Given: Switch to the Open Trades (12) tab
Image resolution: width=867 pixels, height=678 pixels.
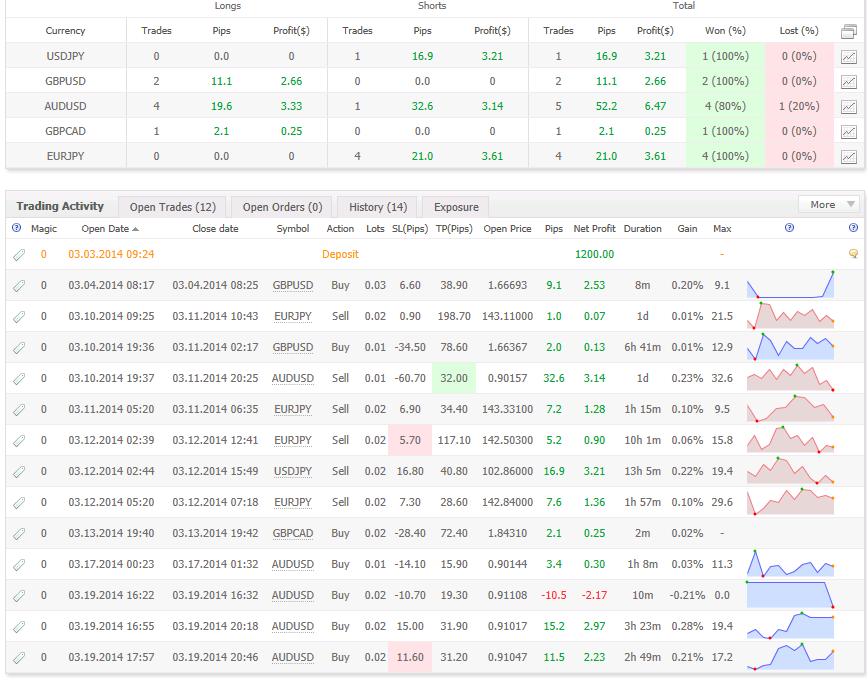Looking at the screenshot, I should tap(173, 207).
